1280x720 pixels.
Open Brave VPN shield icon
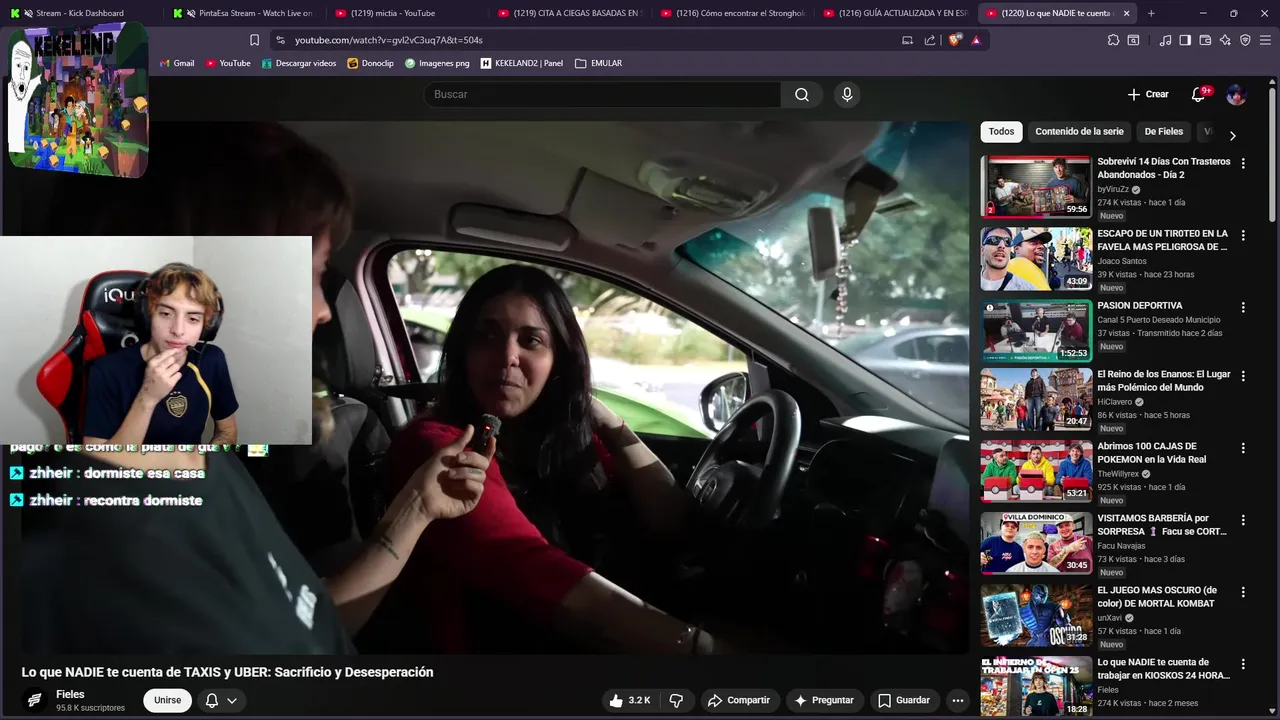pyautogui.click(x=1245, y=40)
